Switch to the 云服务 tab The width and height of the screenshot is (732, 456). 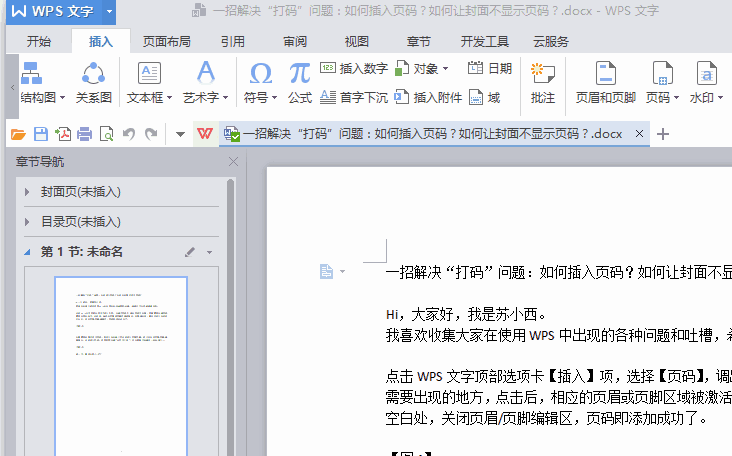pyautogui.click(x=551, y=42)
